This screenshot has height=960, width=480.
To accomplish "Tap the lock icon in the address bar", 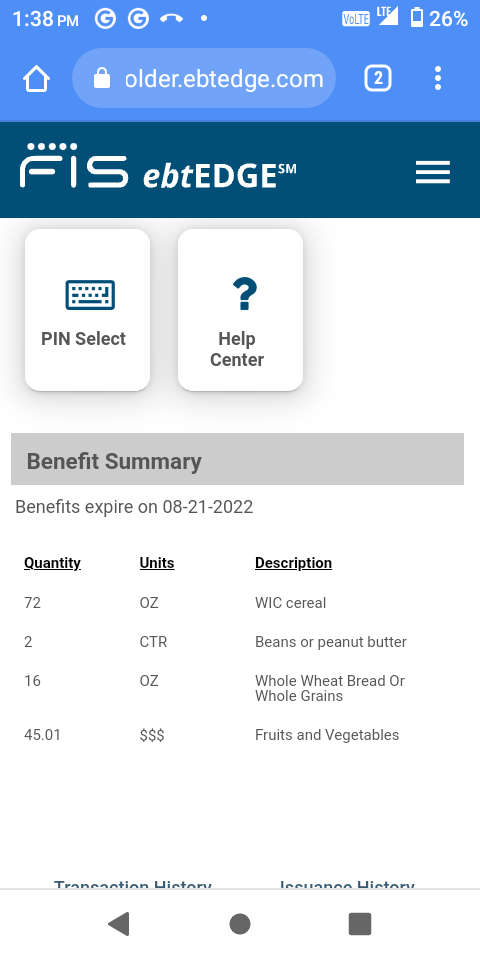I will [102, 78].
